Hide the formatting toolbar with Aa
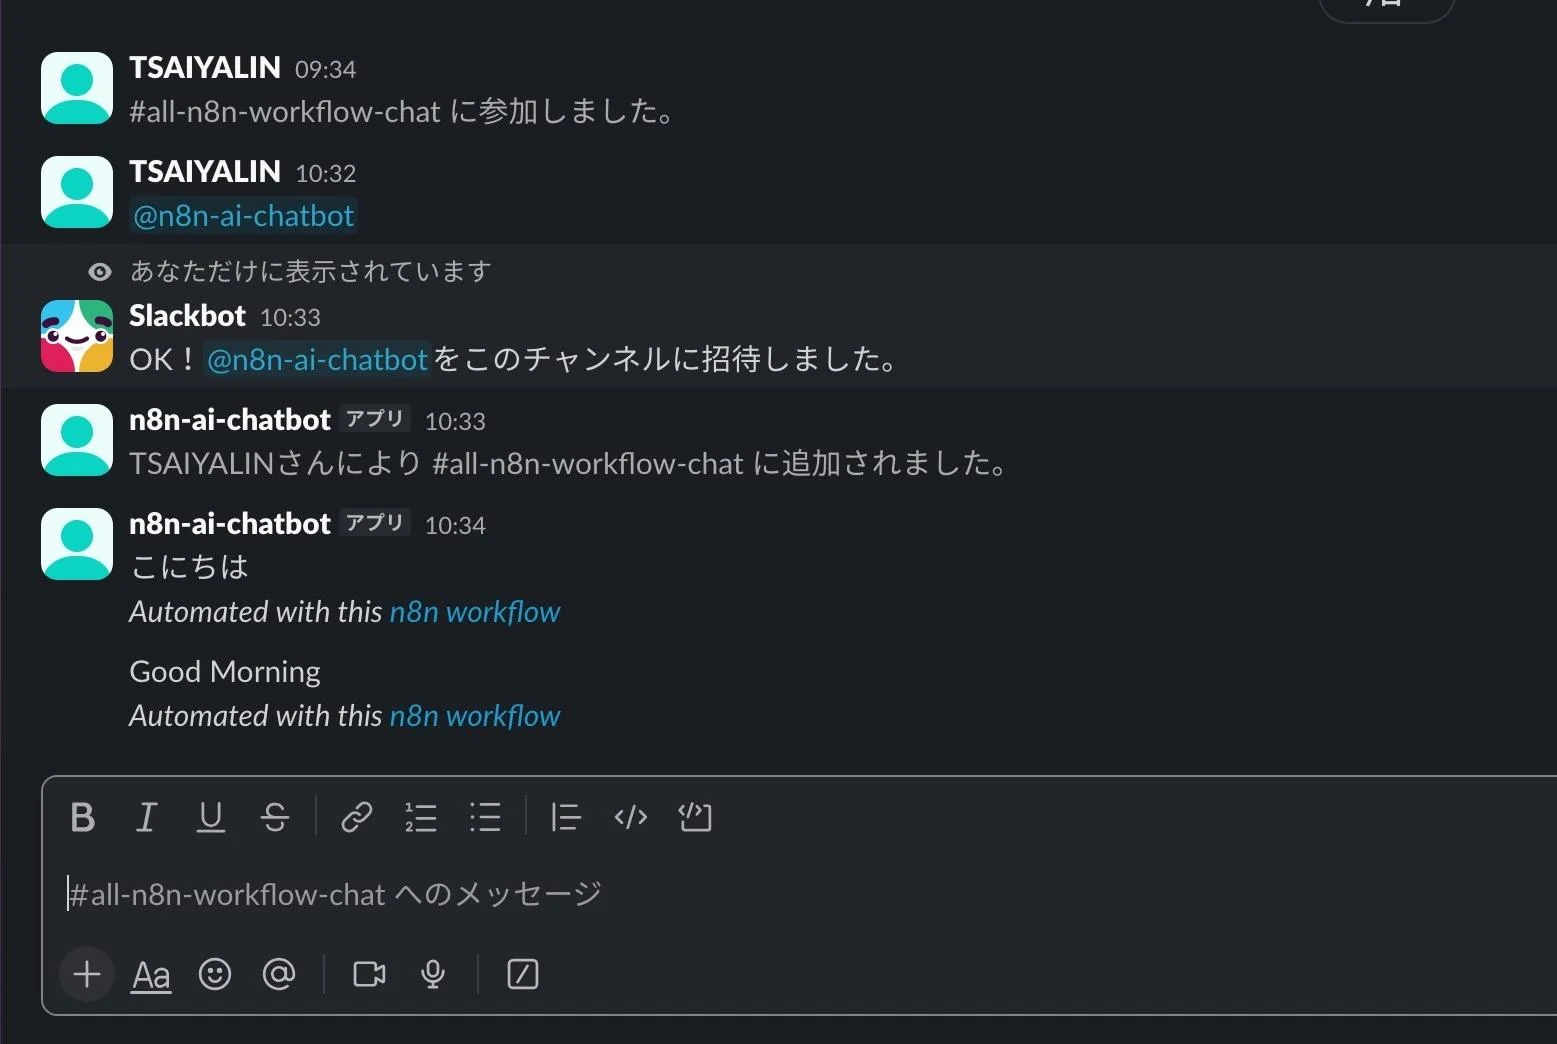The height and width of the screenshot is (1044, 1557). tap(151, 975)
